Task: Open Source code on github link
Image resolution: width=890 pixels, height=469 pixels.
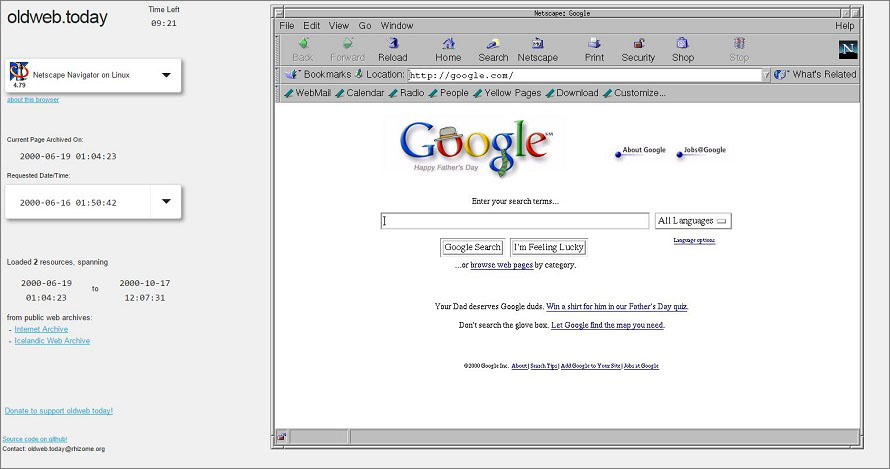Action: (35, 439)
